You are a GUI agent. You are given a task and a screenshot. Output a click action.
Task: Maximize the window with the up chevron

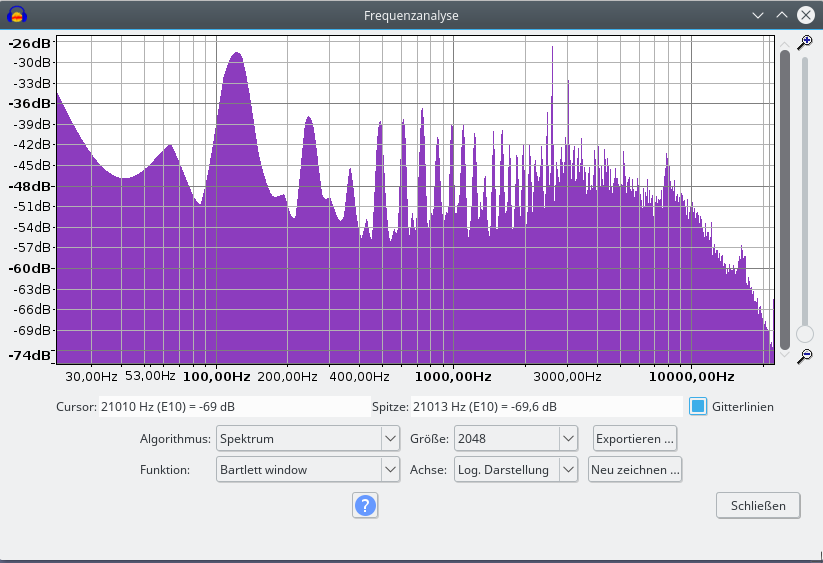pos(782,15)
